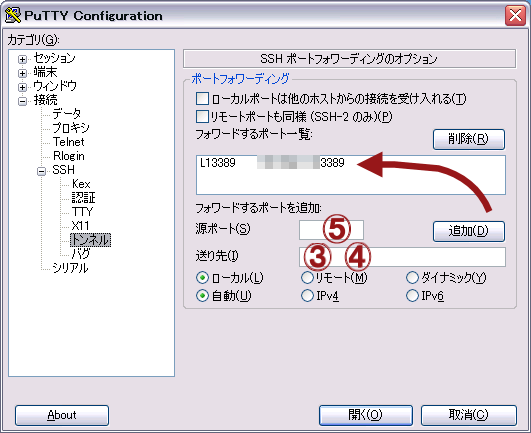Open the バグ settings page

(x=81, y=254)
